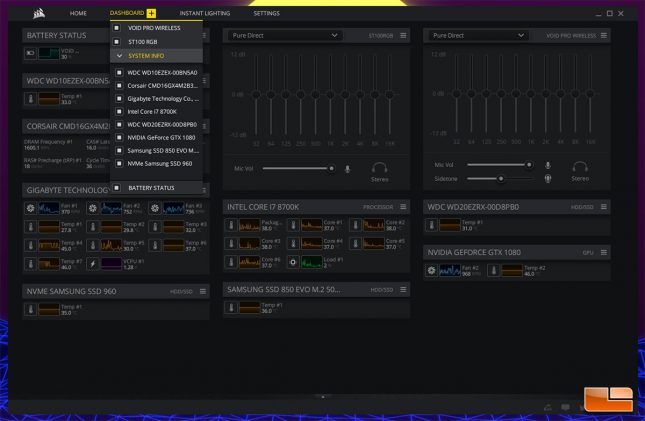This screenshot has height=421, width=645.
Task: Toggle the Intel Core i7 8700K checkbox
Action: (x=119, y=112)
